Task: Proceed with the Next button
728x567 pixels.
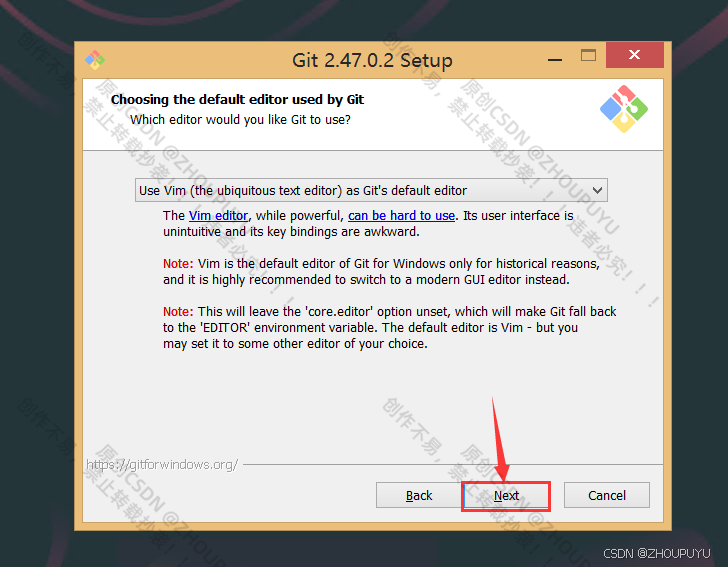Action: tap(506, 496)
